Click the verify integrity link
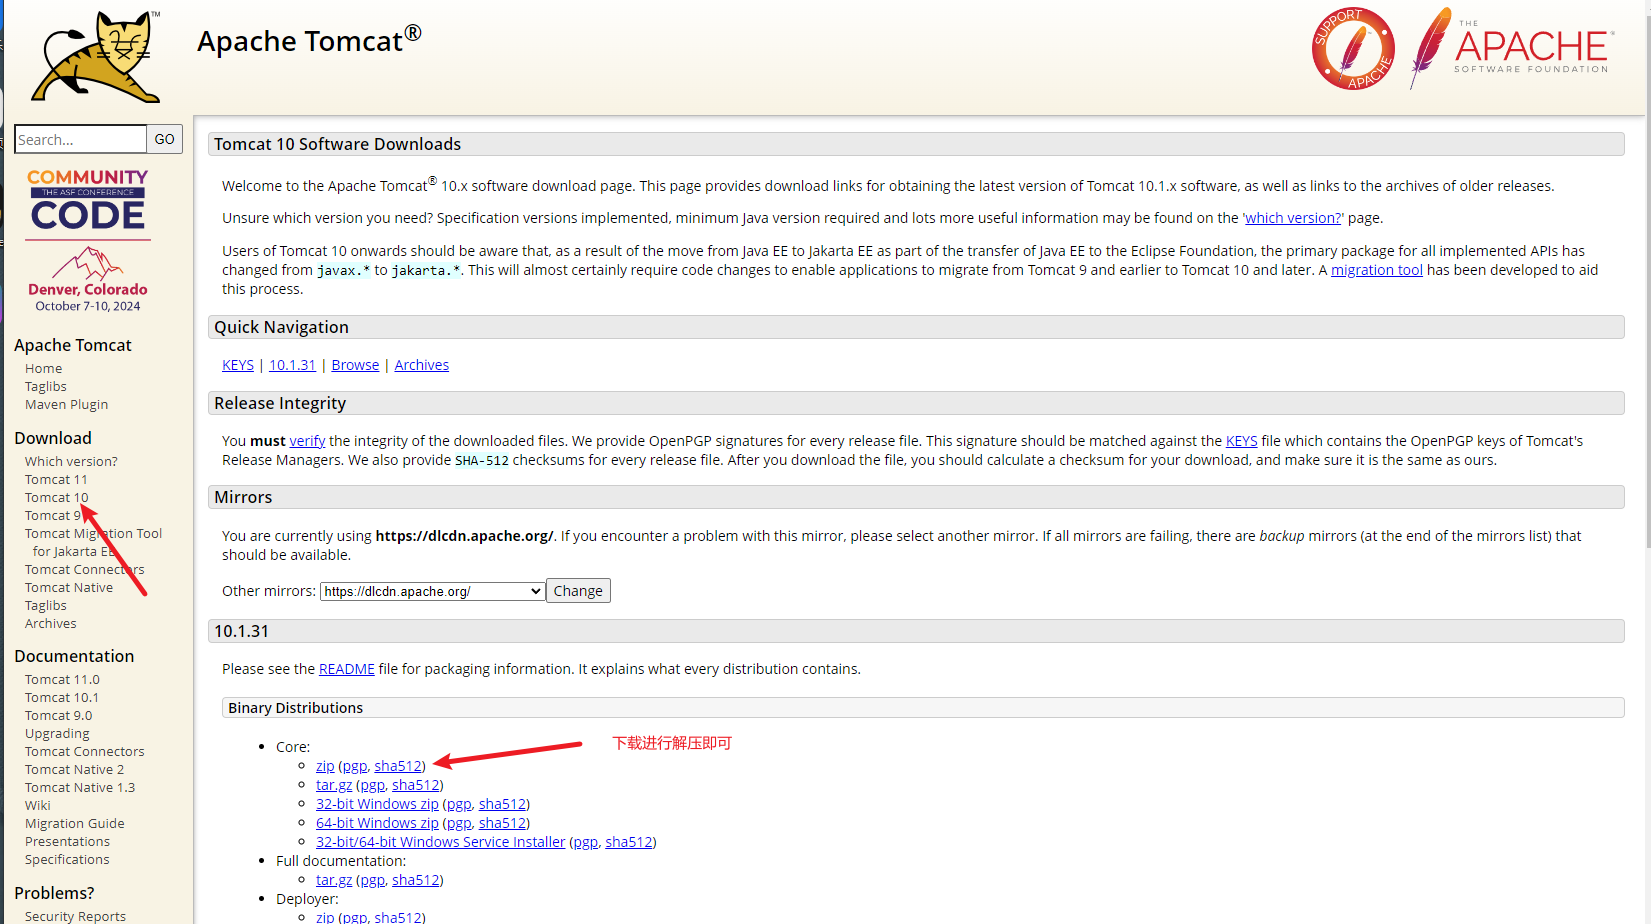The height and width of the screenshot is (924, 1651). coord(307,441)
